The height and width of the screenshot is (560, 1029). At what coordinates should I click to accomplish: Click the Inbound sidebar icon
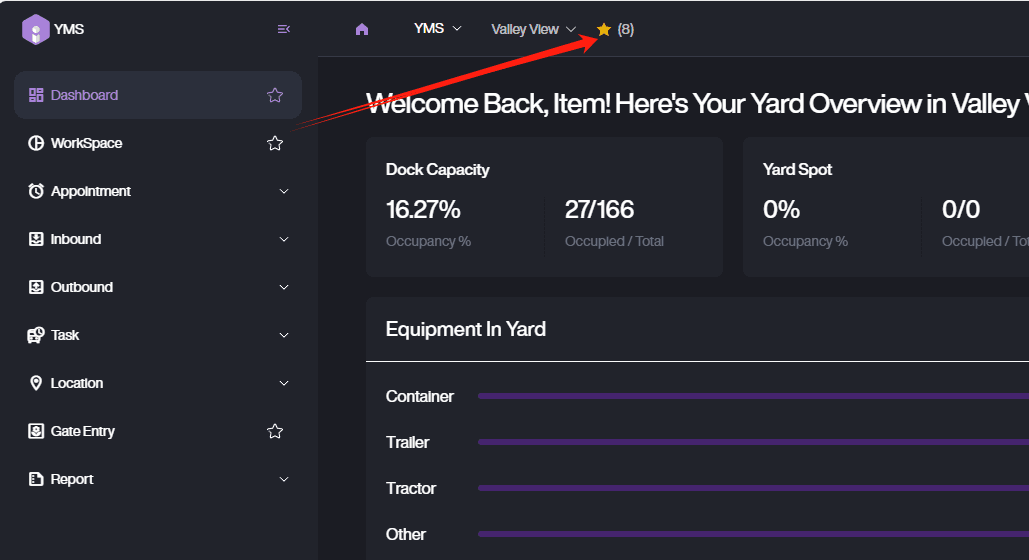[x=36, y=239]
